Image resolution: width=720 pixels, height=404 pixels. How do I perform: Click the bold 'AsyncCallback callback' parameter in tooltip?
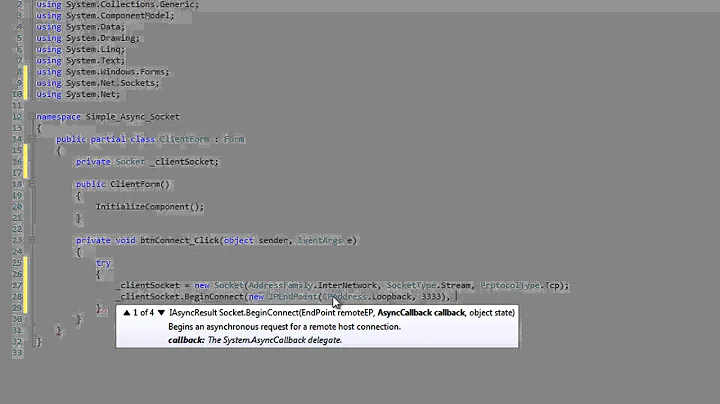click(x=421, y=313)
